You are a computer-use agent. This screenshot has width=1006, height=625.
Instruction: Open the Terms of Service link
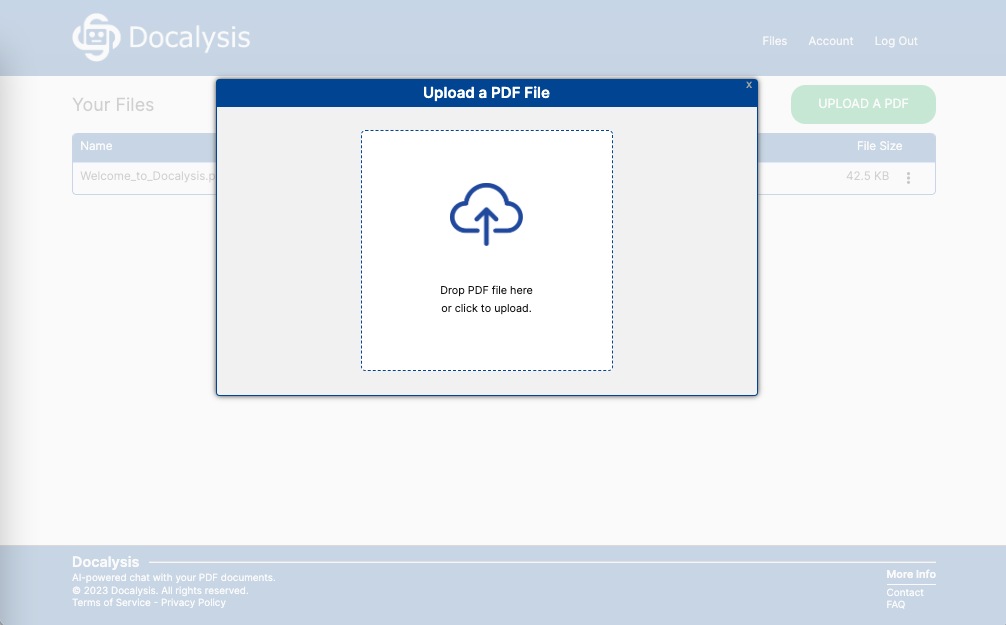[111, 603]
